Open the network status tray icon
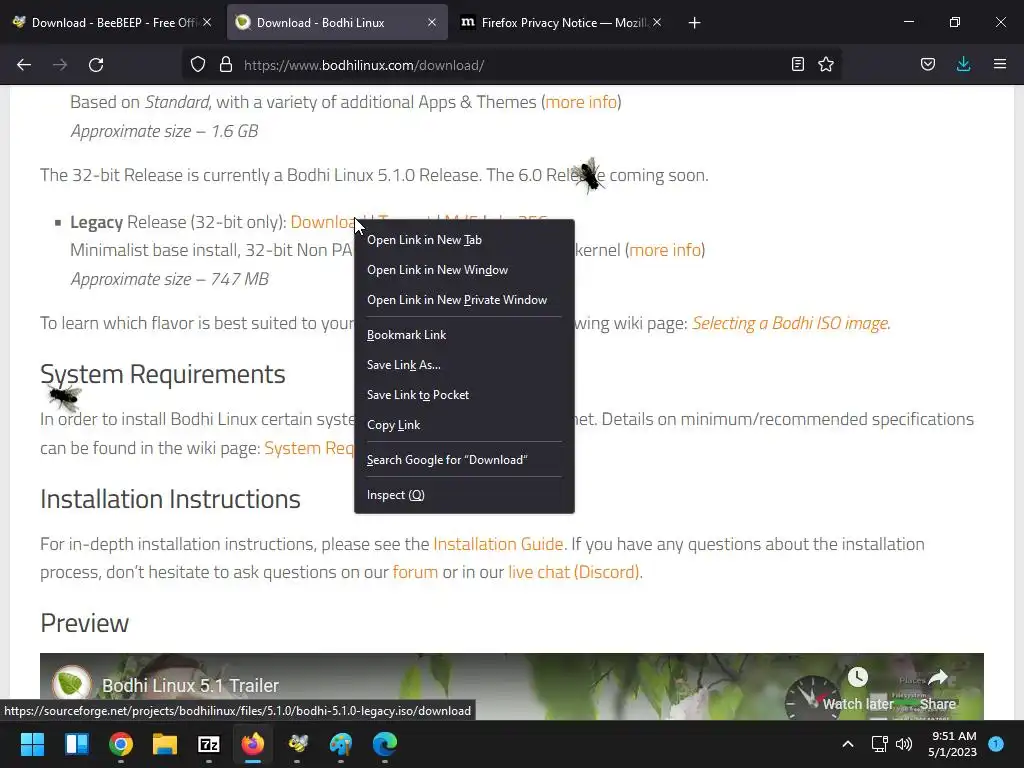Image resolution: width=1024 pixels, height=768 pixels. click(879, 744)
